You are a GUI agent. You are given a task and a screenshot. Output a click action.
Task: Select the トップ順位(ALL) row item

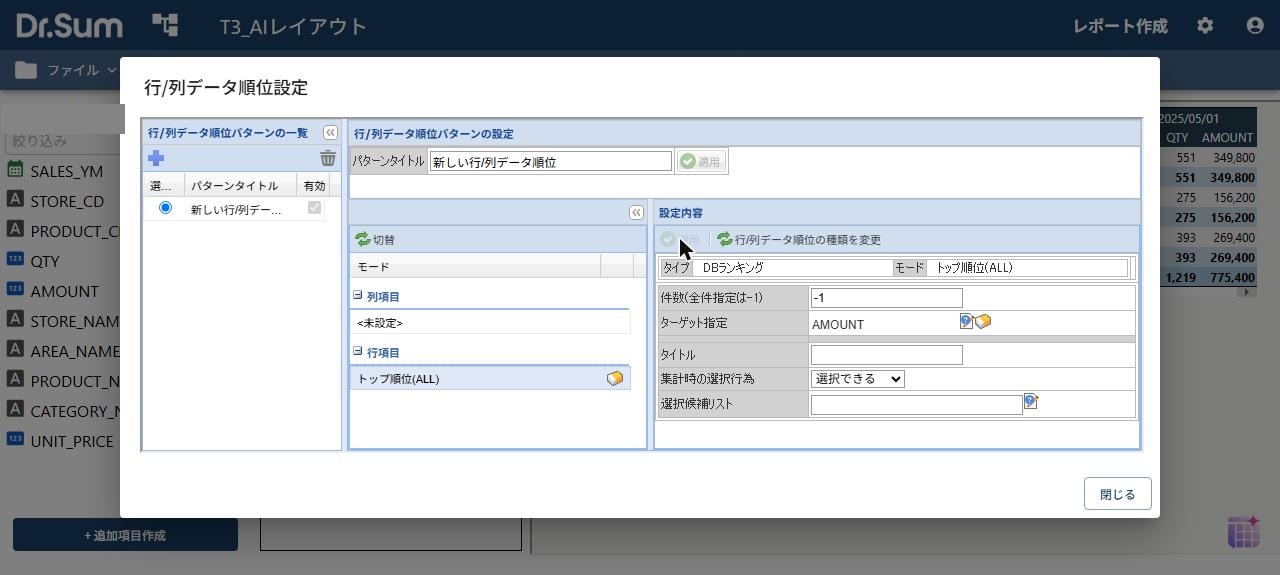[x=490, y=379]
